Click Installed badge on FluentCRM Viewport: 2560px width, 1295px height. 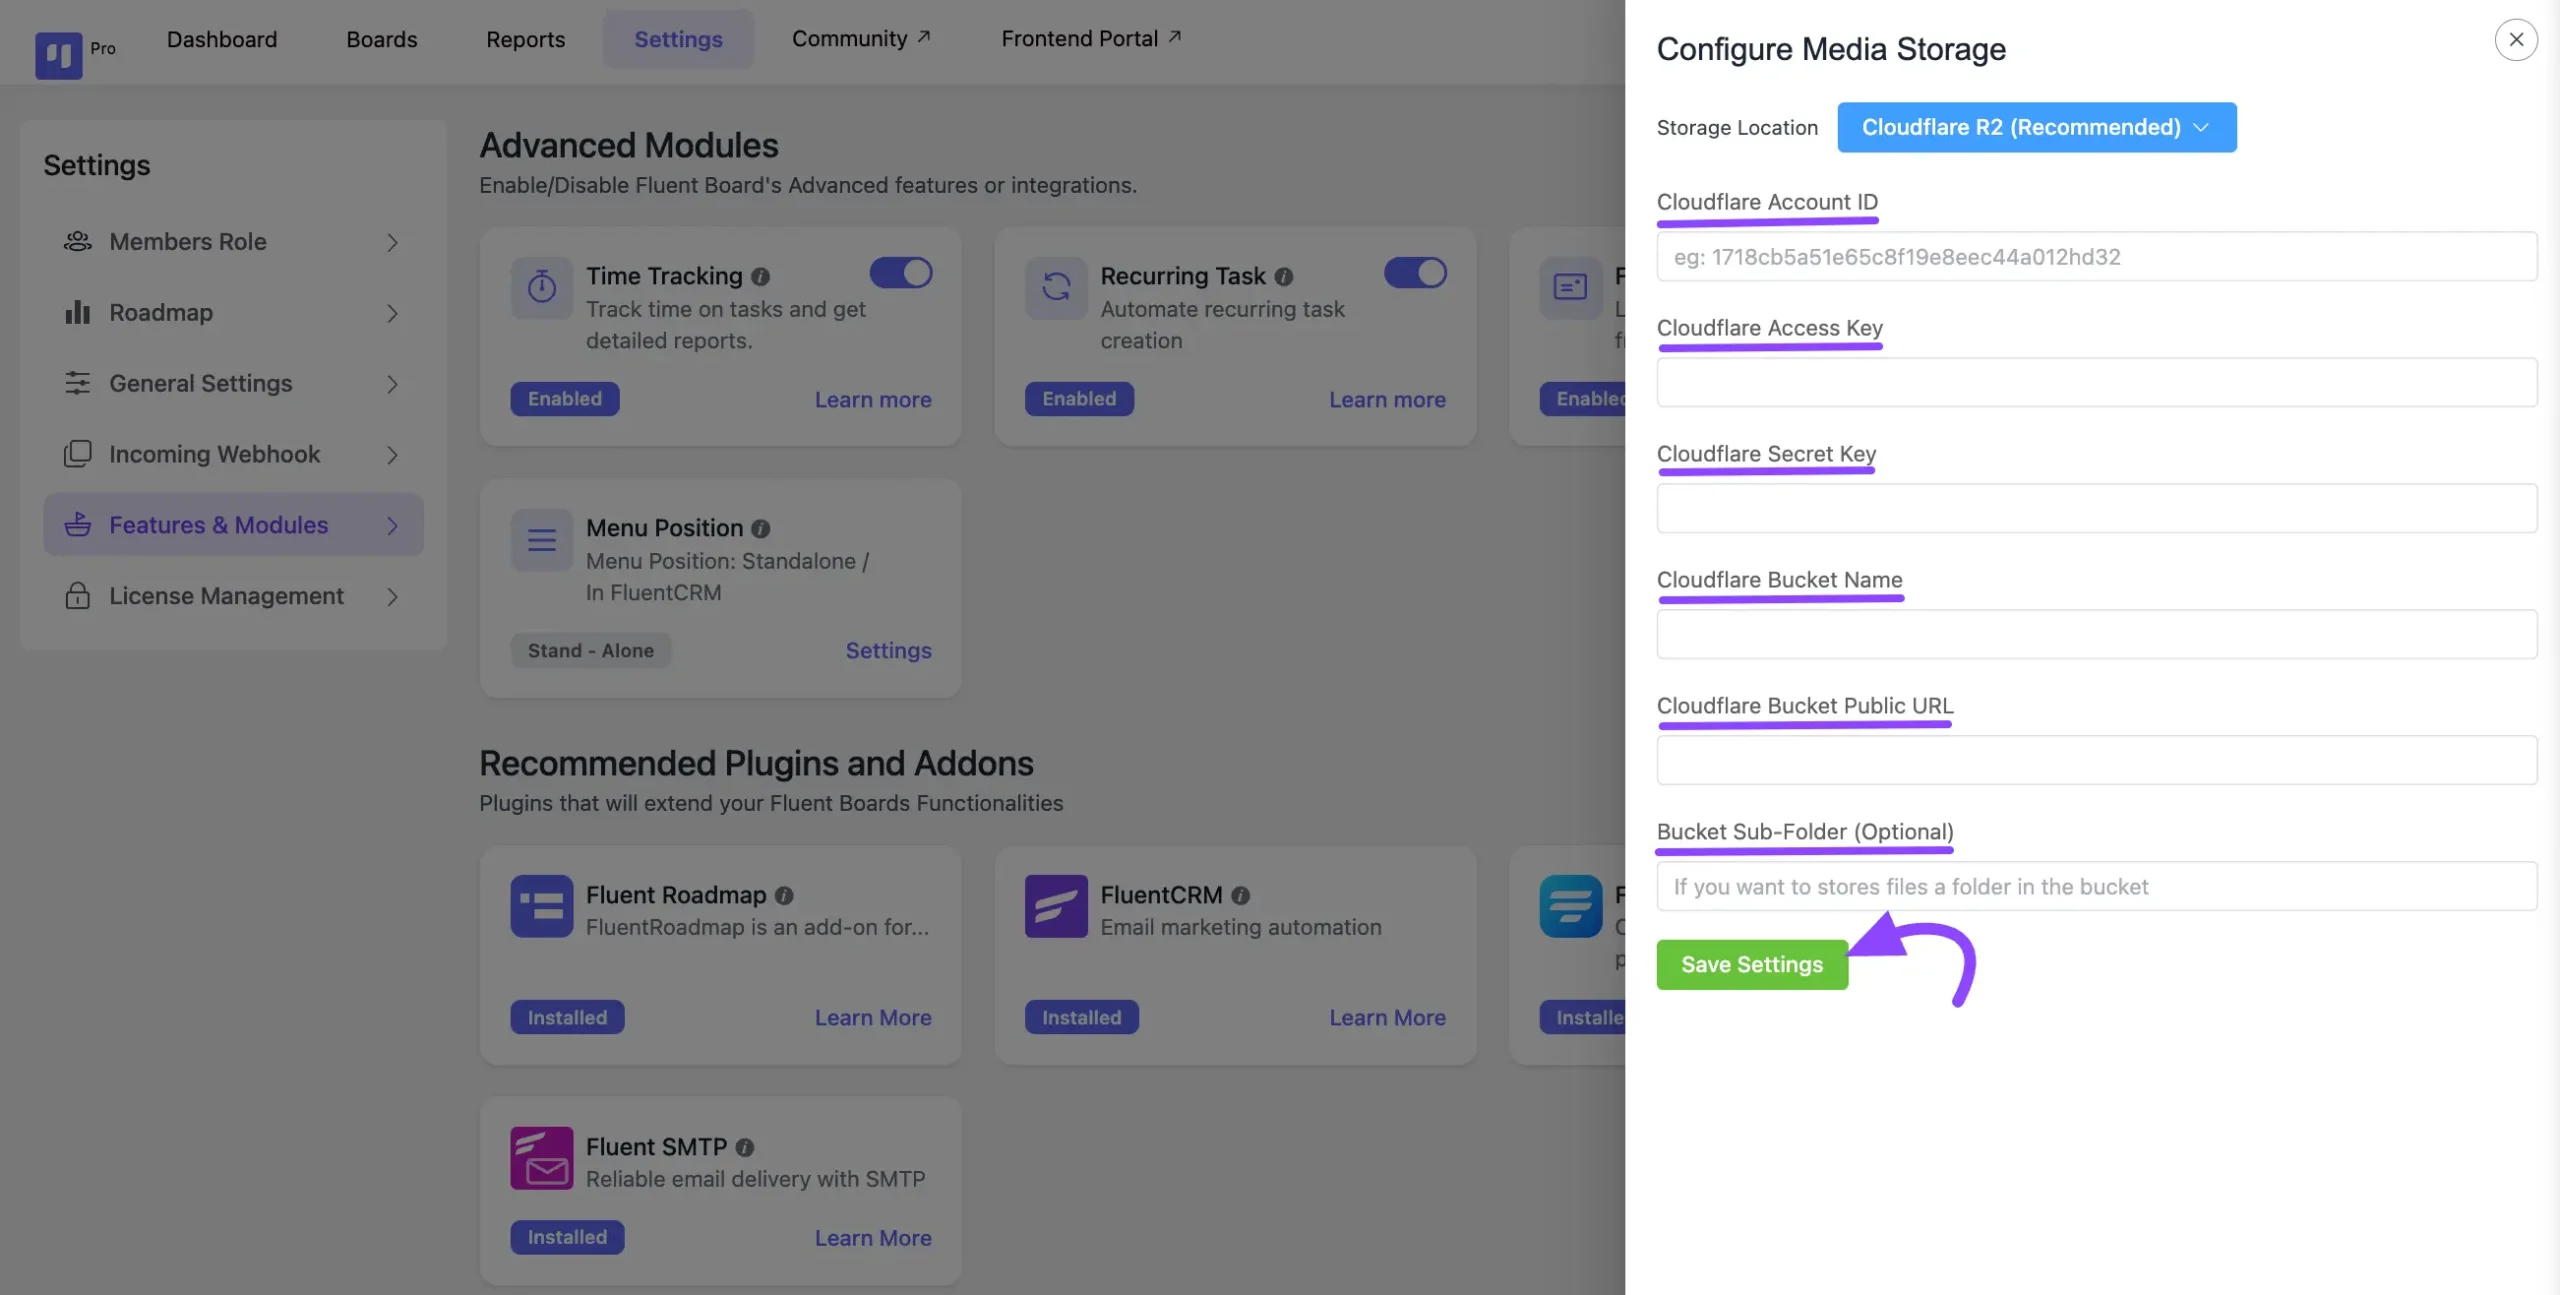(1081, 1017)
